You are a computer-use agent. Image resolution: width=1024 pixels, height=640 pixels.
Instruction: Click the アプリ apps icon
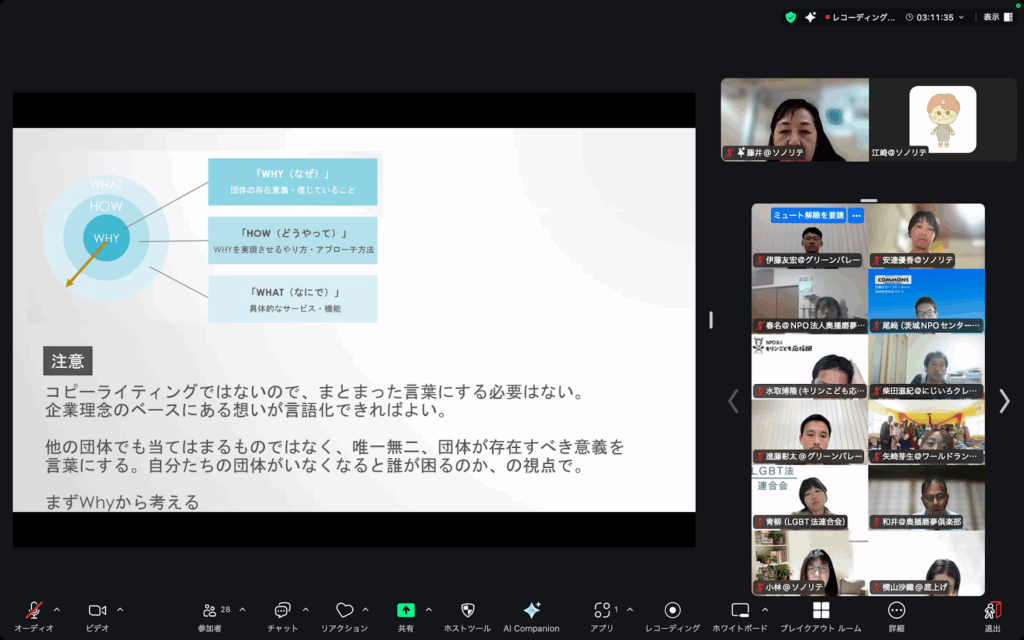[x=601, y=611]
